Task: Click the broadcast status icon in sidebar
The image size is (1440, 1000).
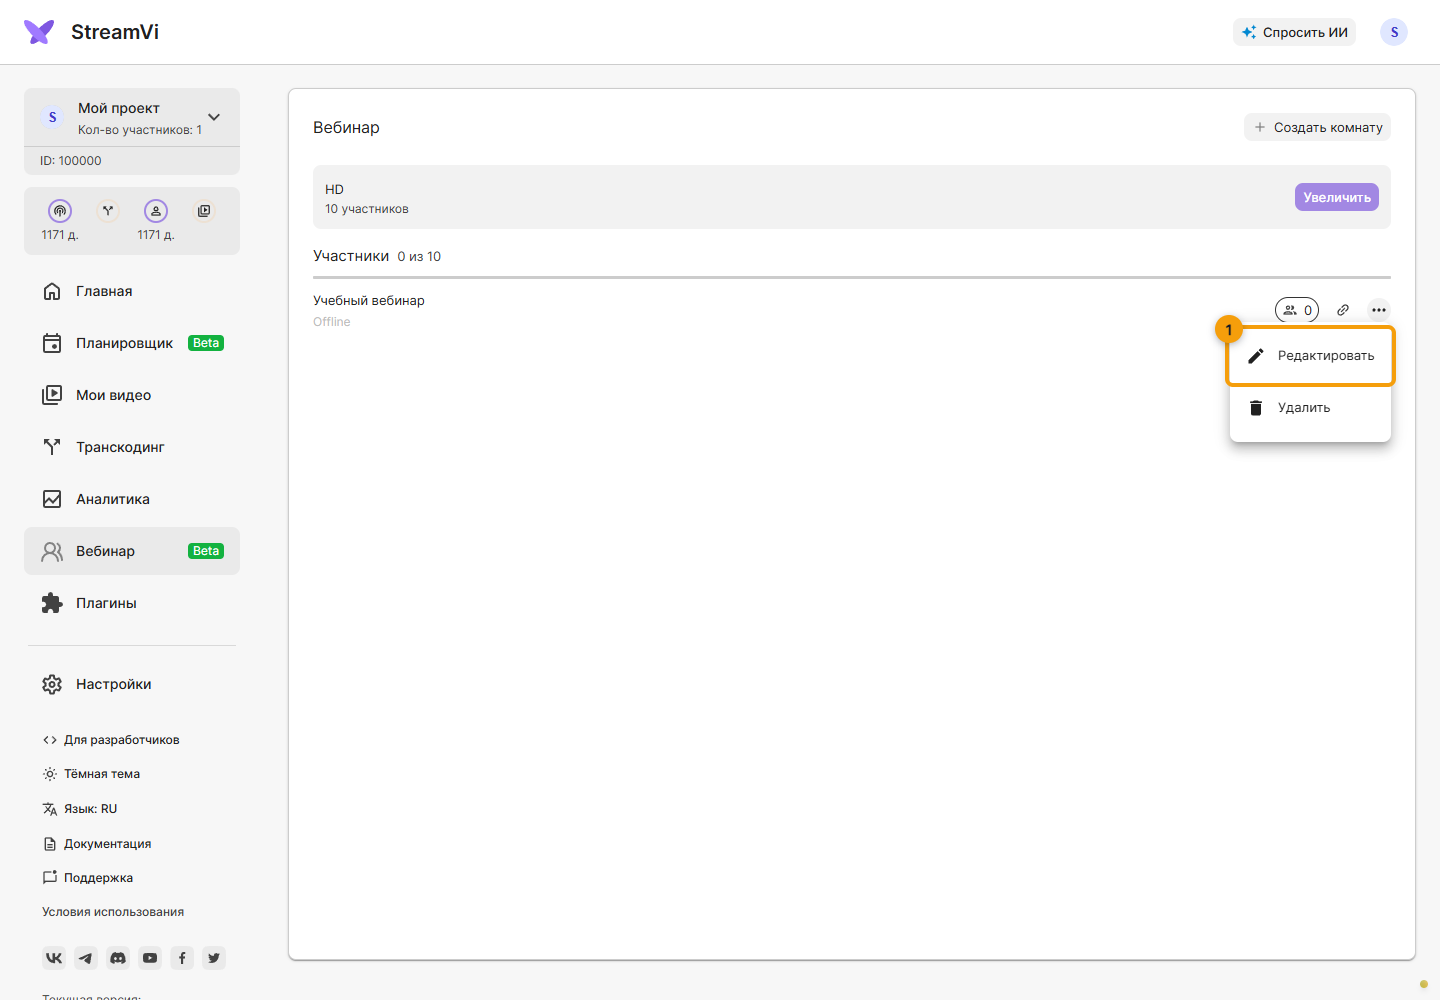Action: 60,211
